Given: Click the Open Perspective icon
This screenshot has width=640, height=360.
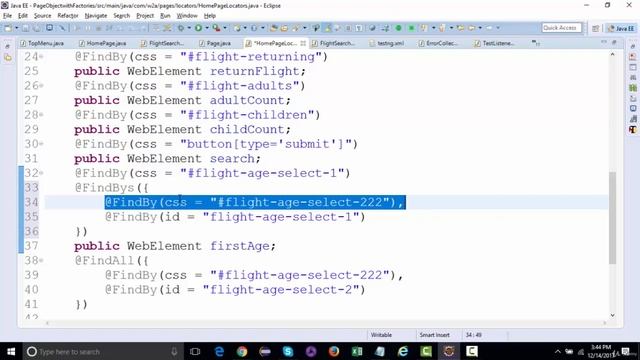Looking at the screenshot, I should [x=596, y=28].
